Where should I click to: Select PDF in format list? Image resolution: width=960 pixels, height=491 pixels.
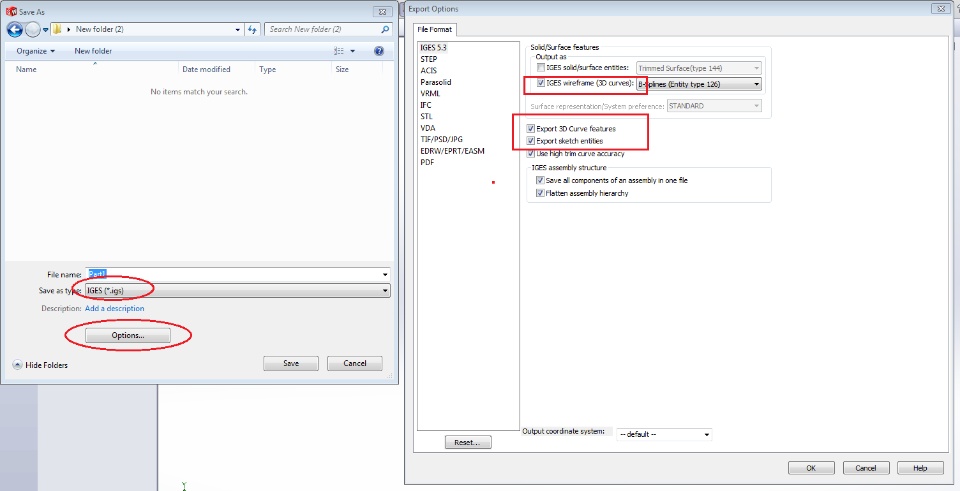427,163
